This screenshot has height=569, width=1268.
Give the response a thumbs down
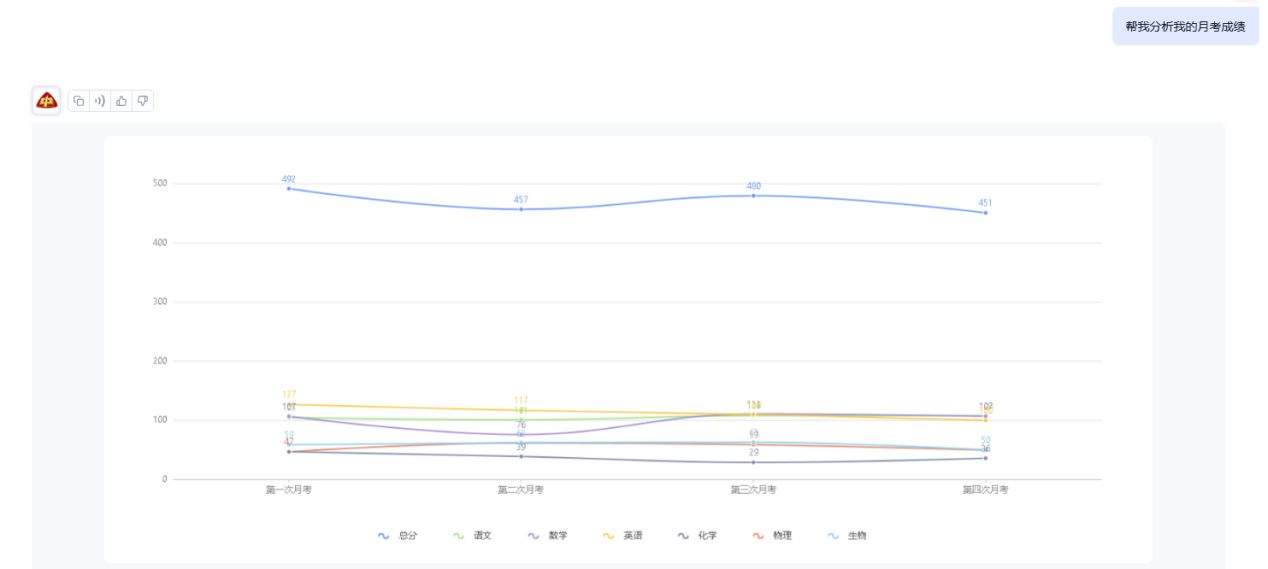coord(143,101)
